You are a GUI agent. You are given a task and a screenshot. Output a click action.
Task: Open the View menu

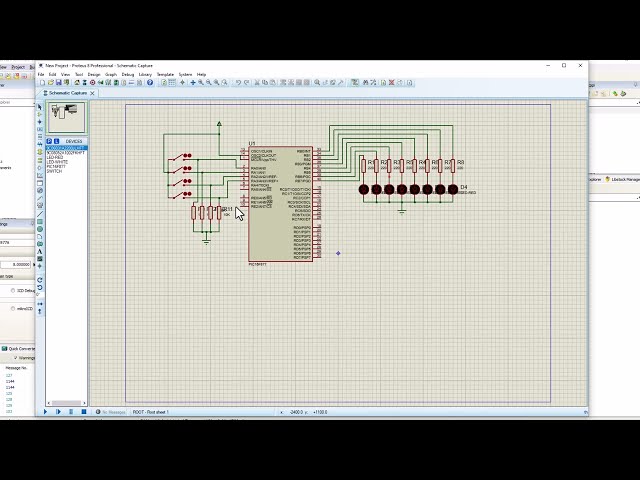[65, 75]
